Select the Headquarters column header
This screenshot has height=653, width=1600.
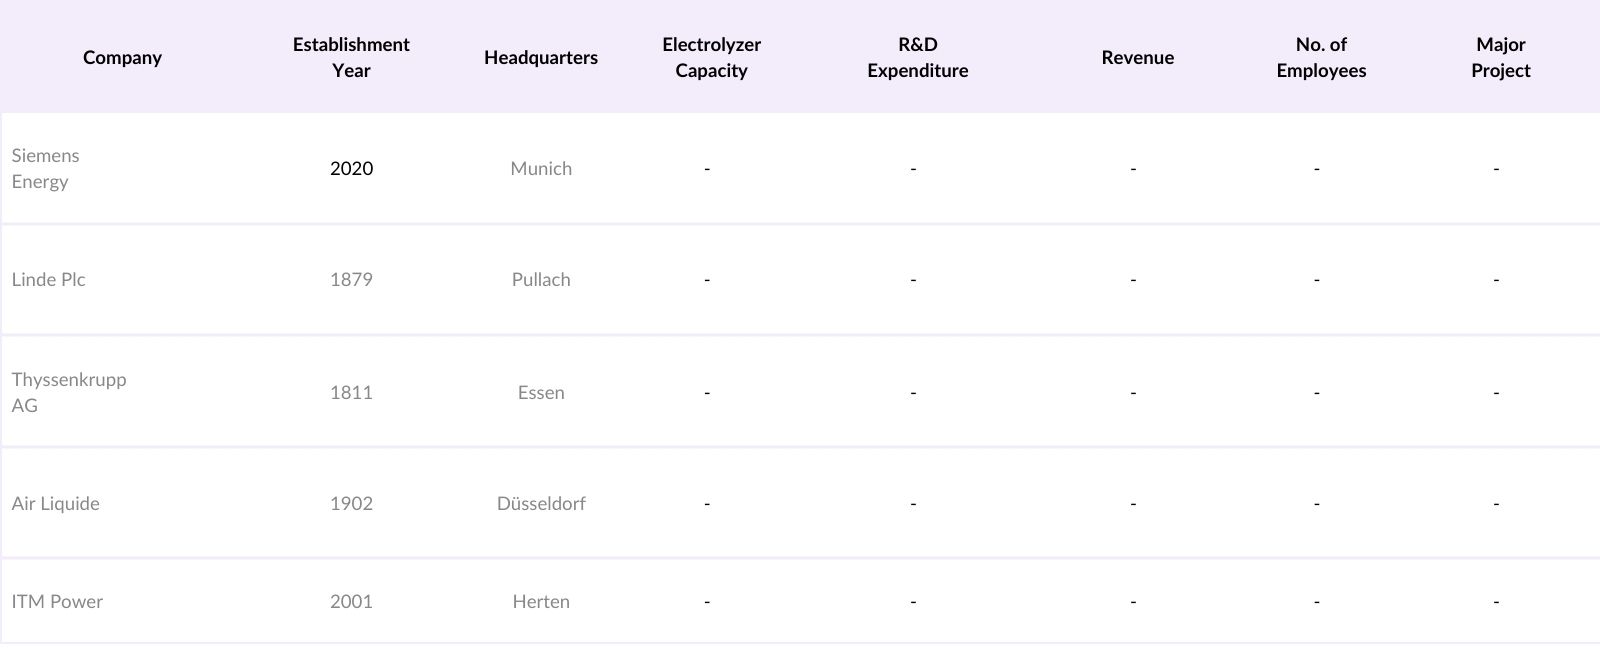pos(541,57)
